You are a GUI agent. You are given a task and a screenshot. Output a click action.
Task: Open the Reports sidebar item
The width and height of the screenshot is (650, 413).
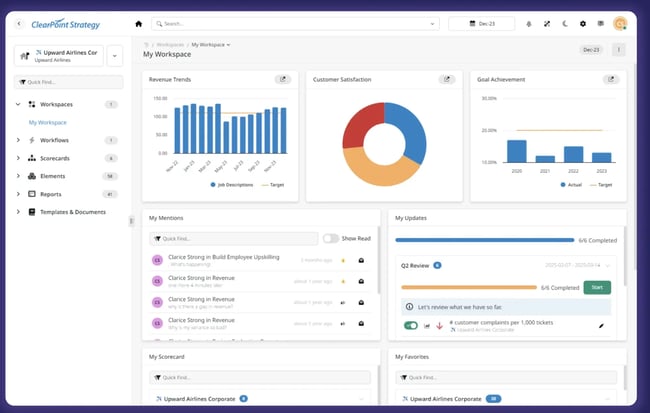pos(53,194)
